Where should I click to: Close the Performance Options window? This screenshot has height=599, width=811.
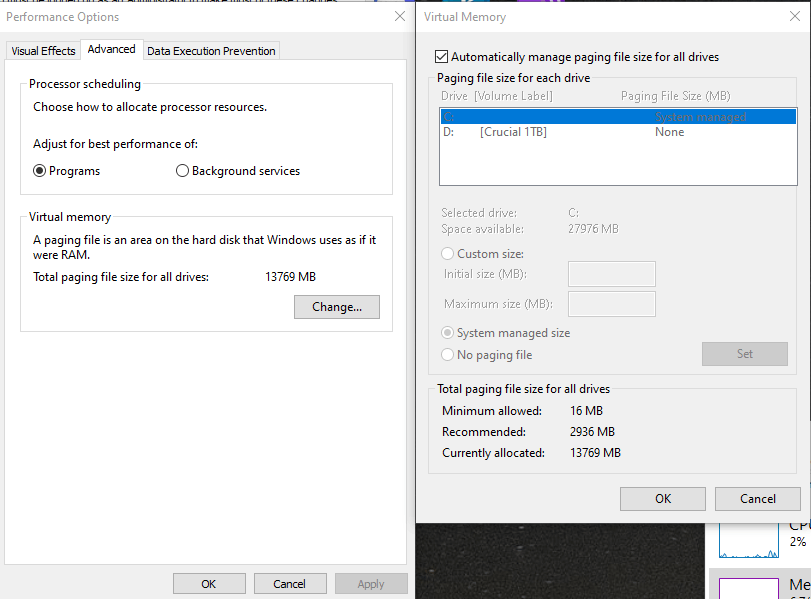(x=400, y=17)
